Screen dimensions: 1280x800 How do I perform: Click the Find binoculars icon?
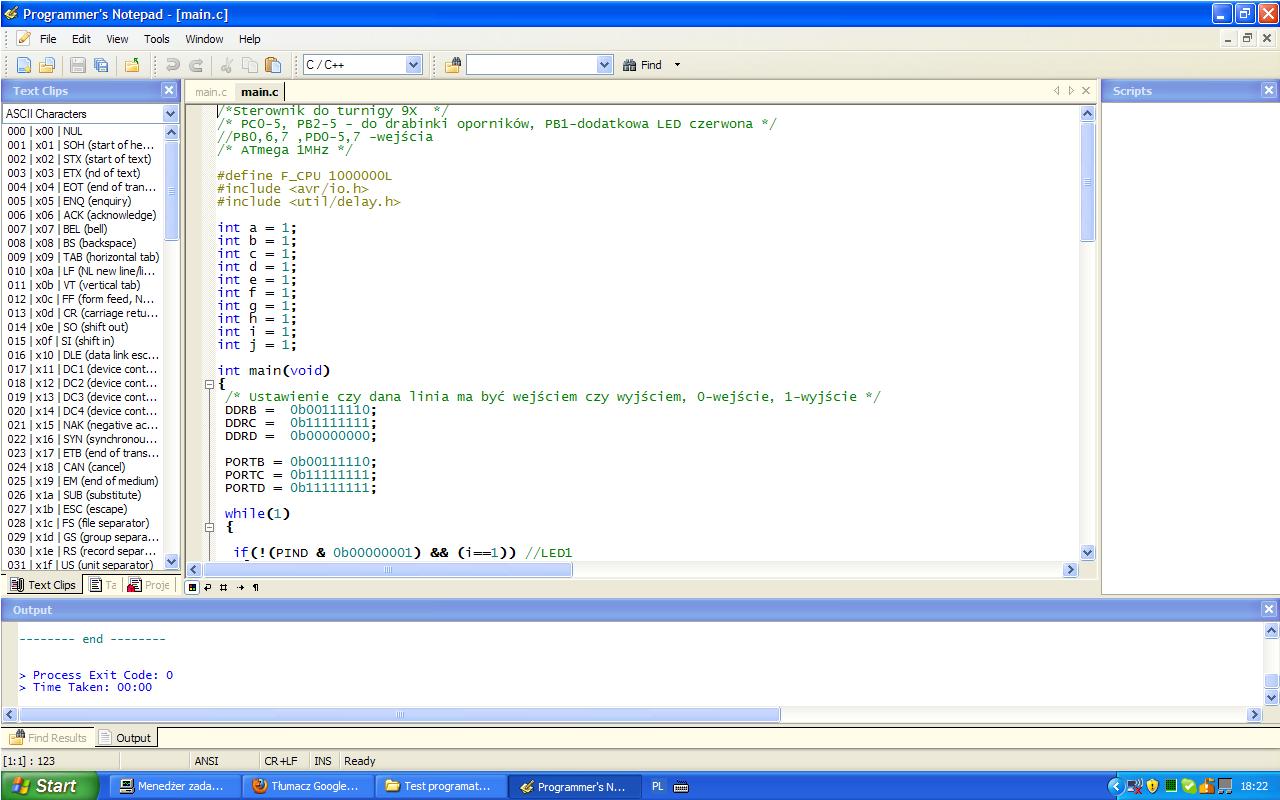coord(632,64)
